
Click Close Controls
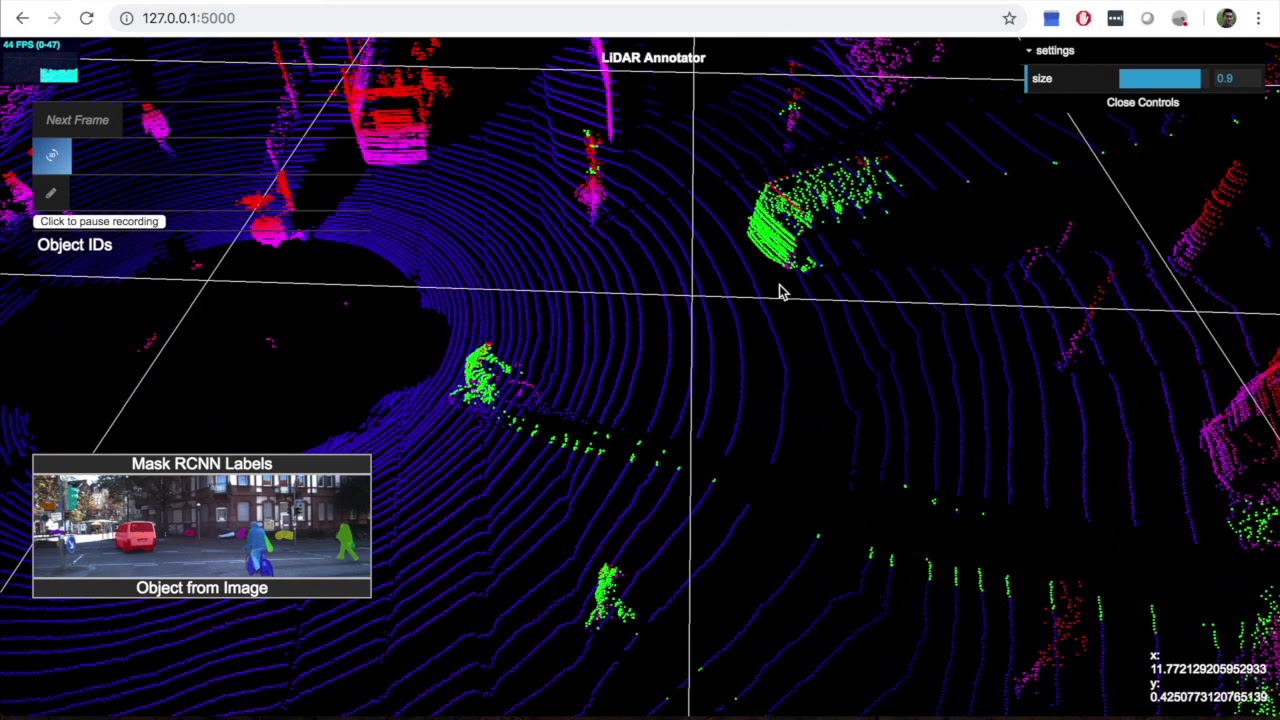click(1143, 103)
